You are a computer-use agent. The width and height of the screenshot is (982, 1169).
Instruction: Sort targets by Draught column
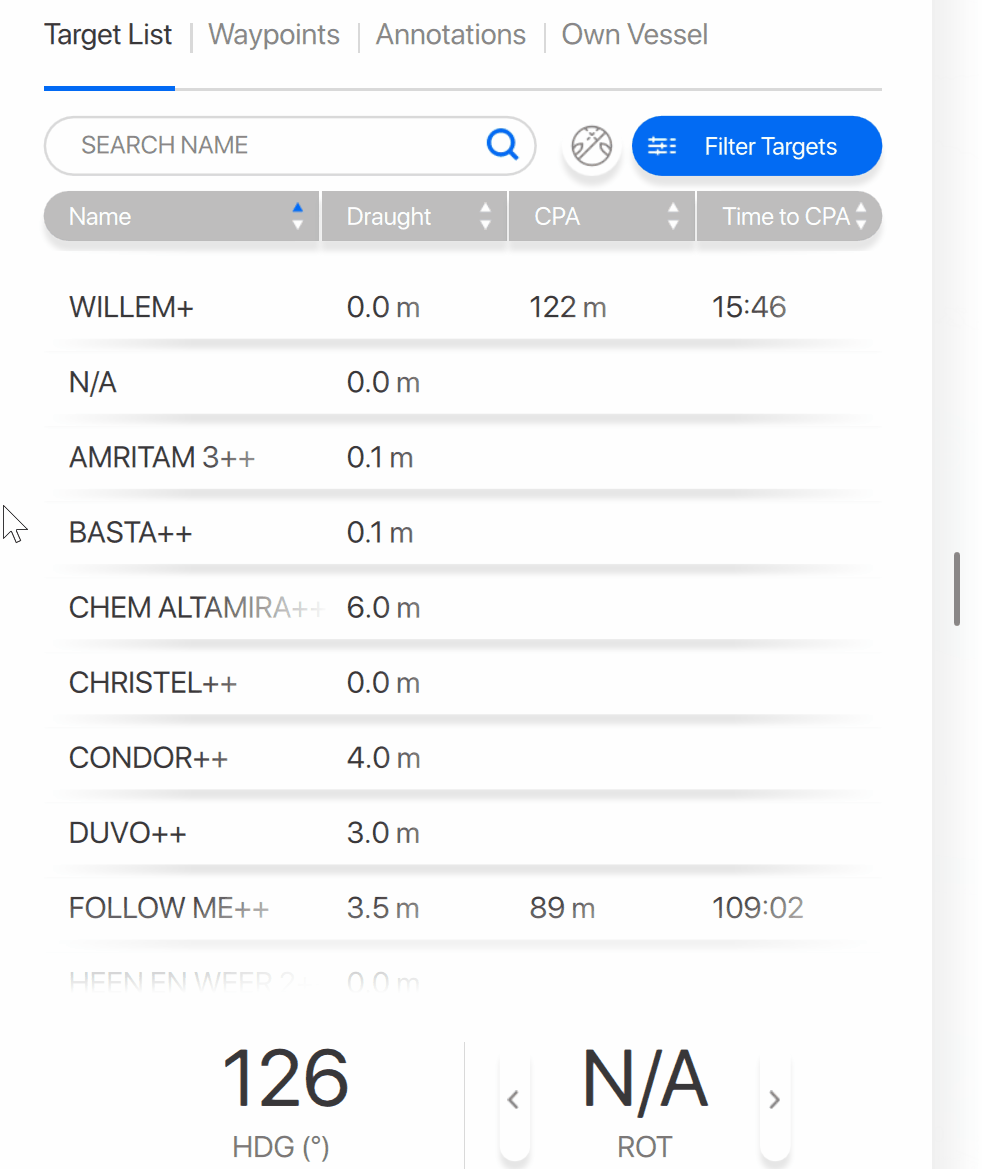414,217
